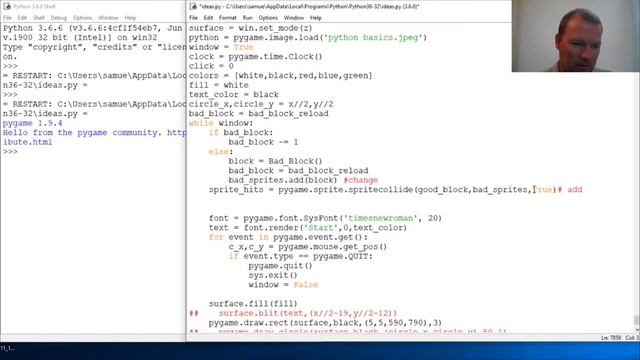Click the 'sys.exit()' line
Screen dimensions: 640x360
(x=273, y=275)
